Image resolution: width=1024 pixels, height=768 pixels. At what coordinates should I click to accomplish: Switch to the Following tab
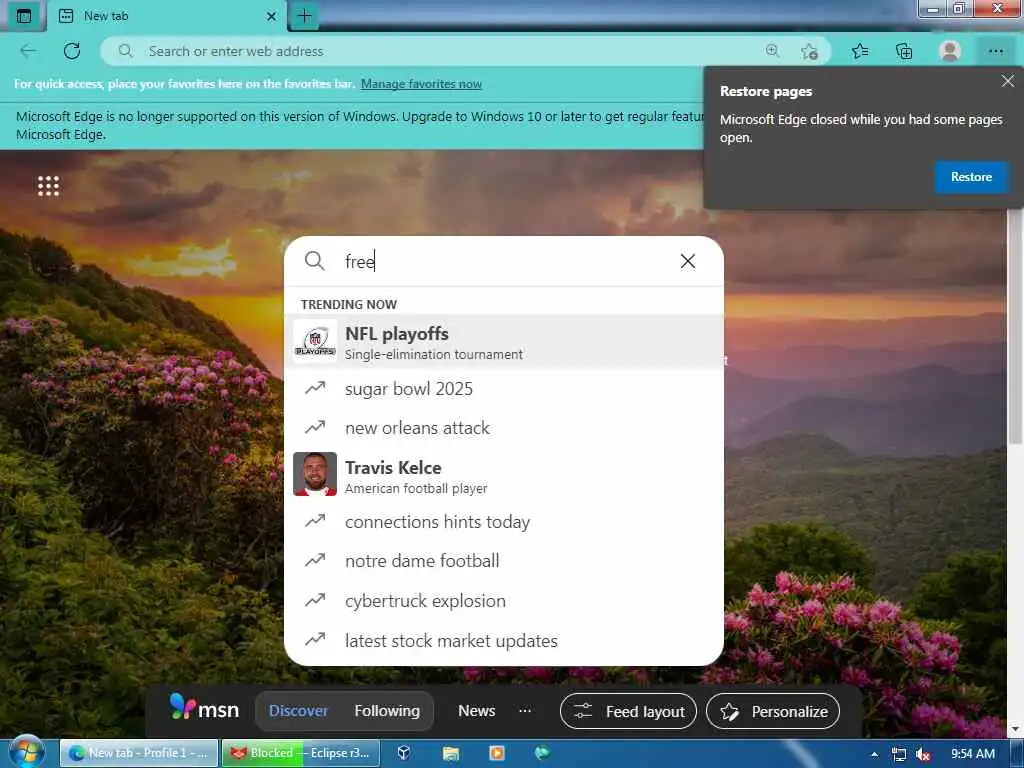point(387,711)
